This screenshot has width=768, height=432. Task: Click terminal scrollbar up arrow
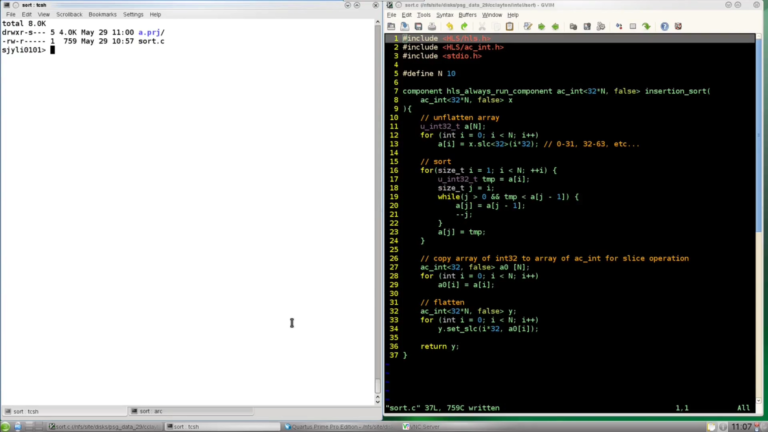tap(377, 22)
